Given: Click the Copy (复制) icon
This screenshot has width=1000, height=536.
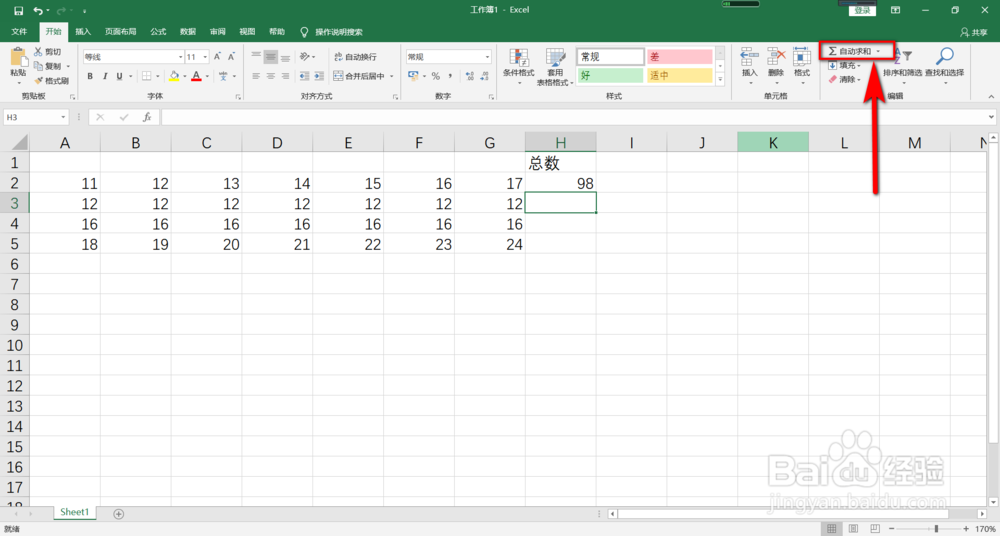Looking at the screenshot, I should tap(38, 66).
